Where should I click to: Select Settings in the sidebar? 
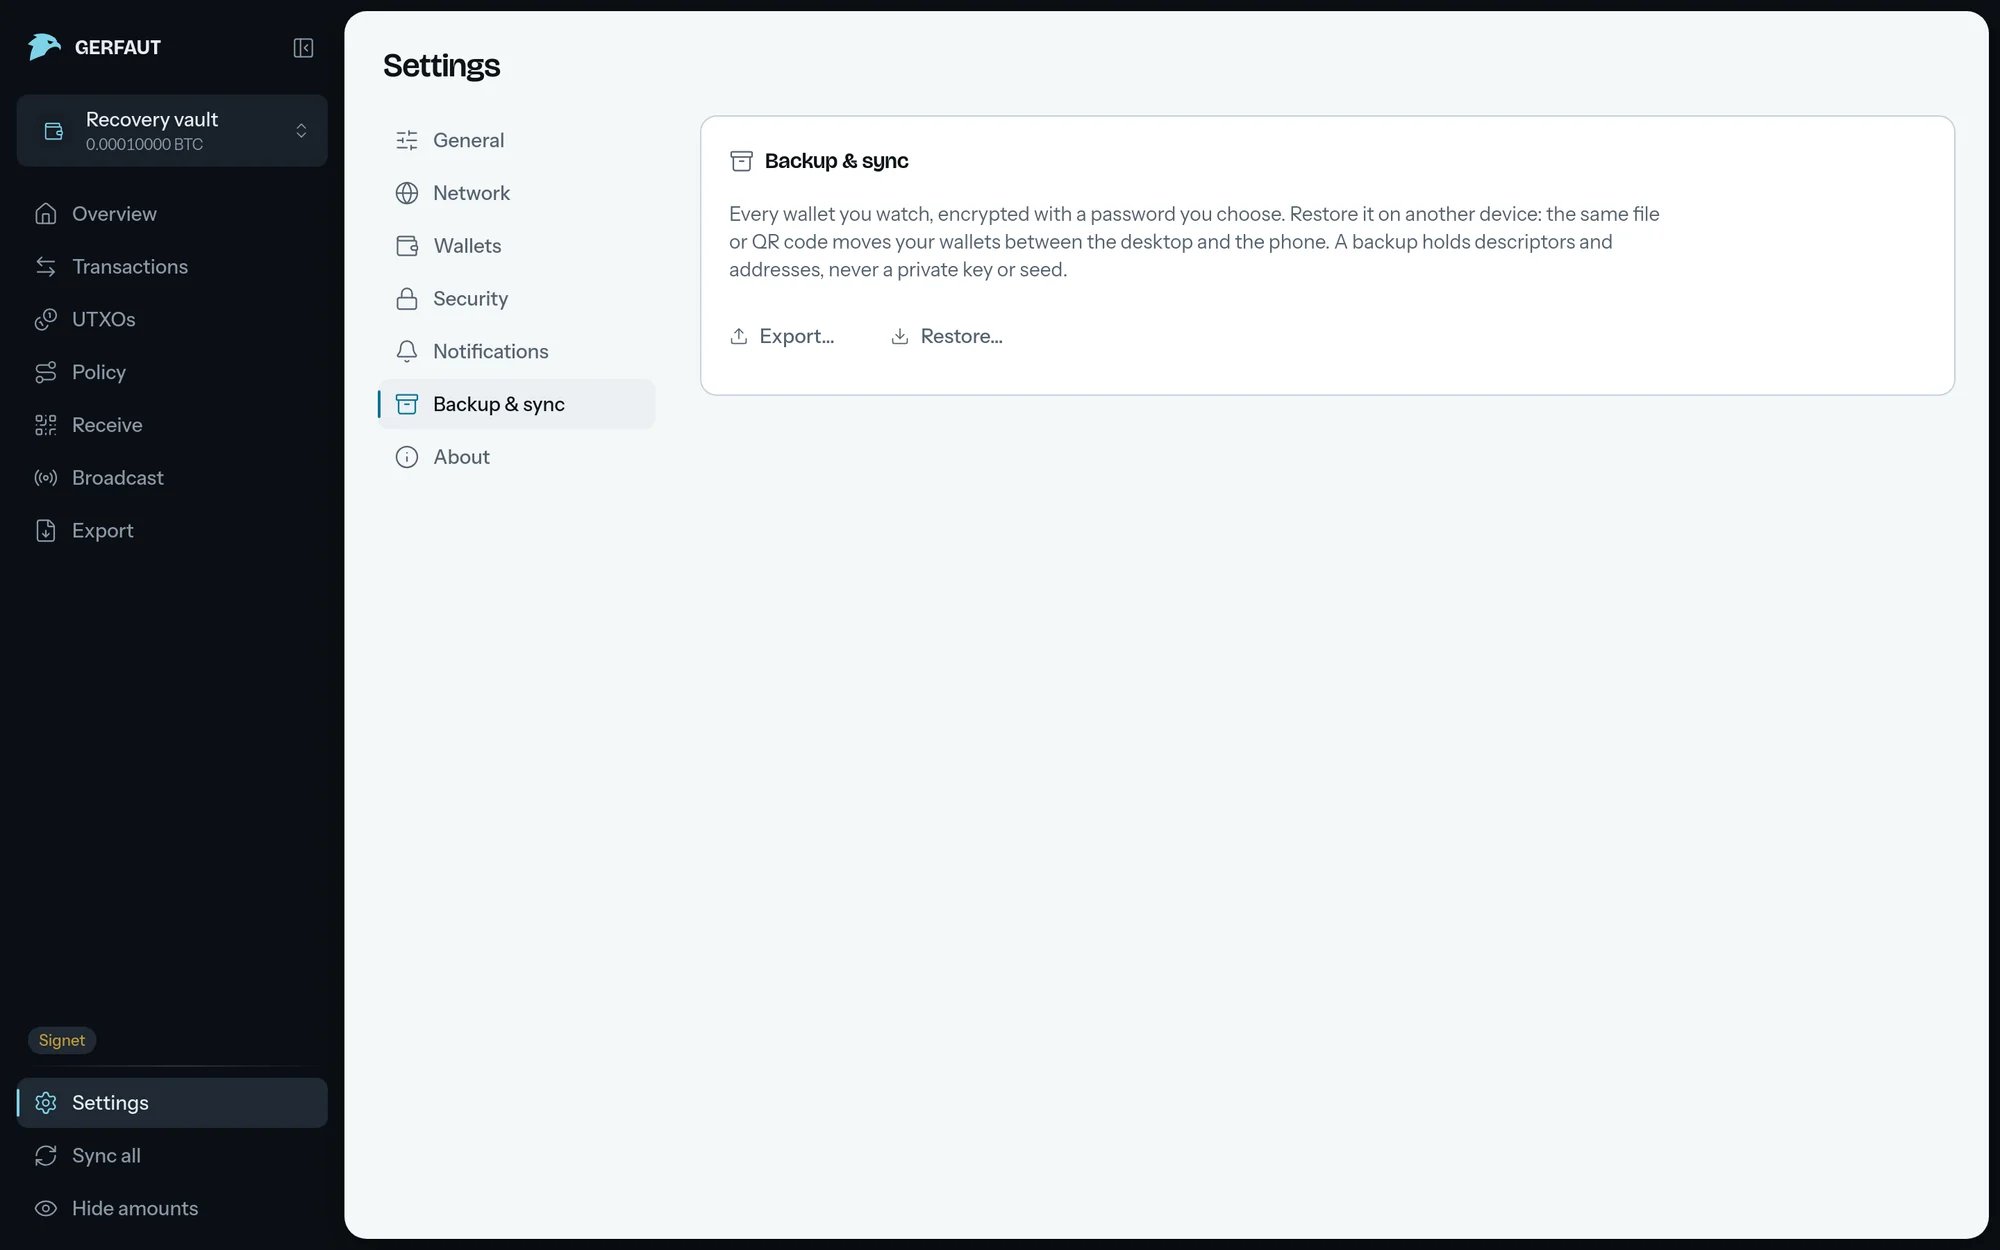click(172, 1103)
